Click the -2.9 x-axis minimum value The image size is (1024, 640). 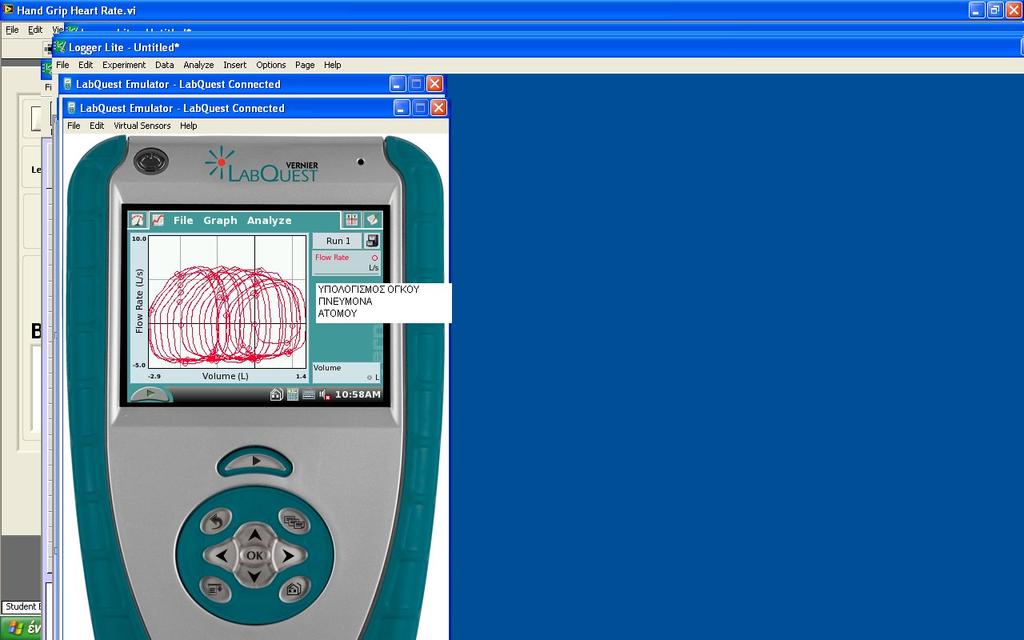(154, 376)
